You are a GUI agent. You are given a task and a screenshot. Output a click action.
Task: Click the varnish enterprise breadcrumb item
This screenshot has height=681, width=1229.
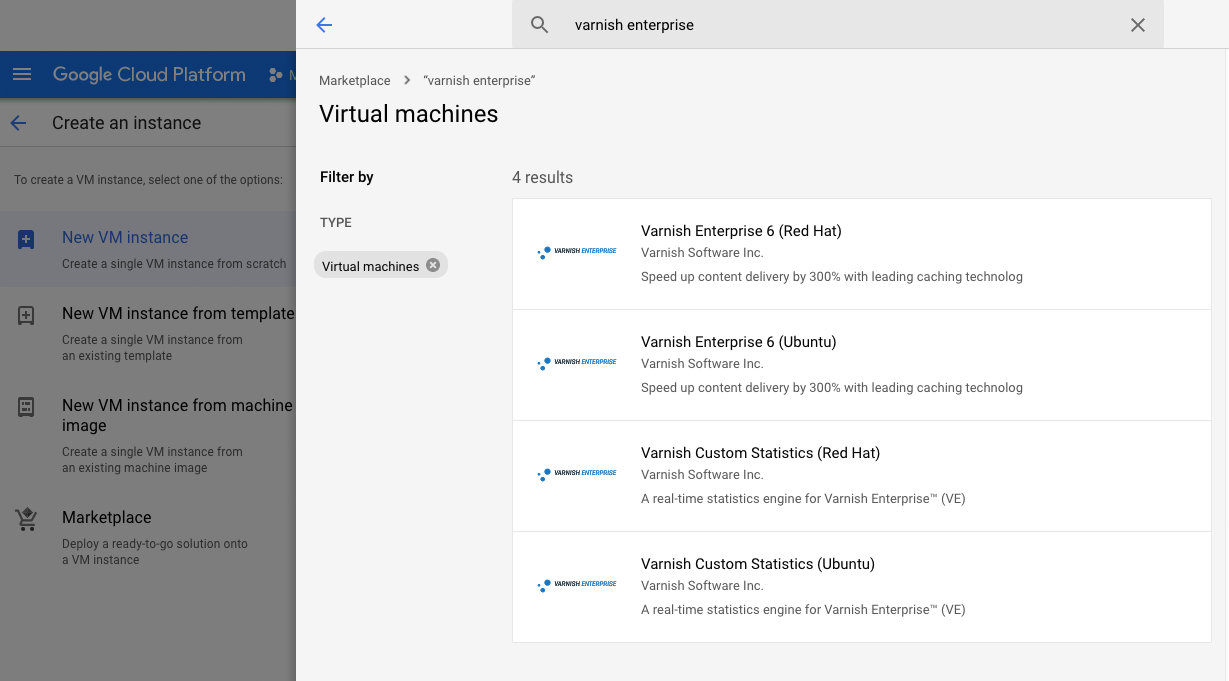point(479,78)
